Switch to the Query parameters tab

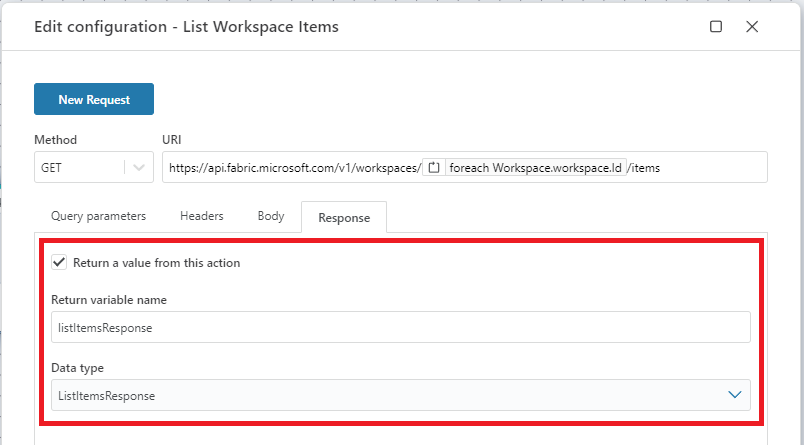coord(100,216)
